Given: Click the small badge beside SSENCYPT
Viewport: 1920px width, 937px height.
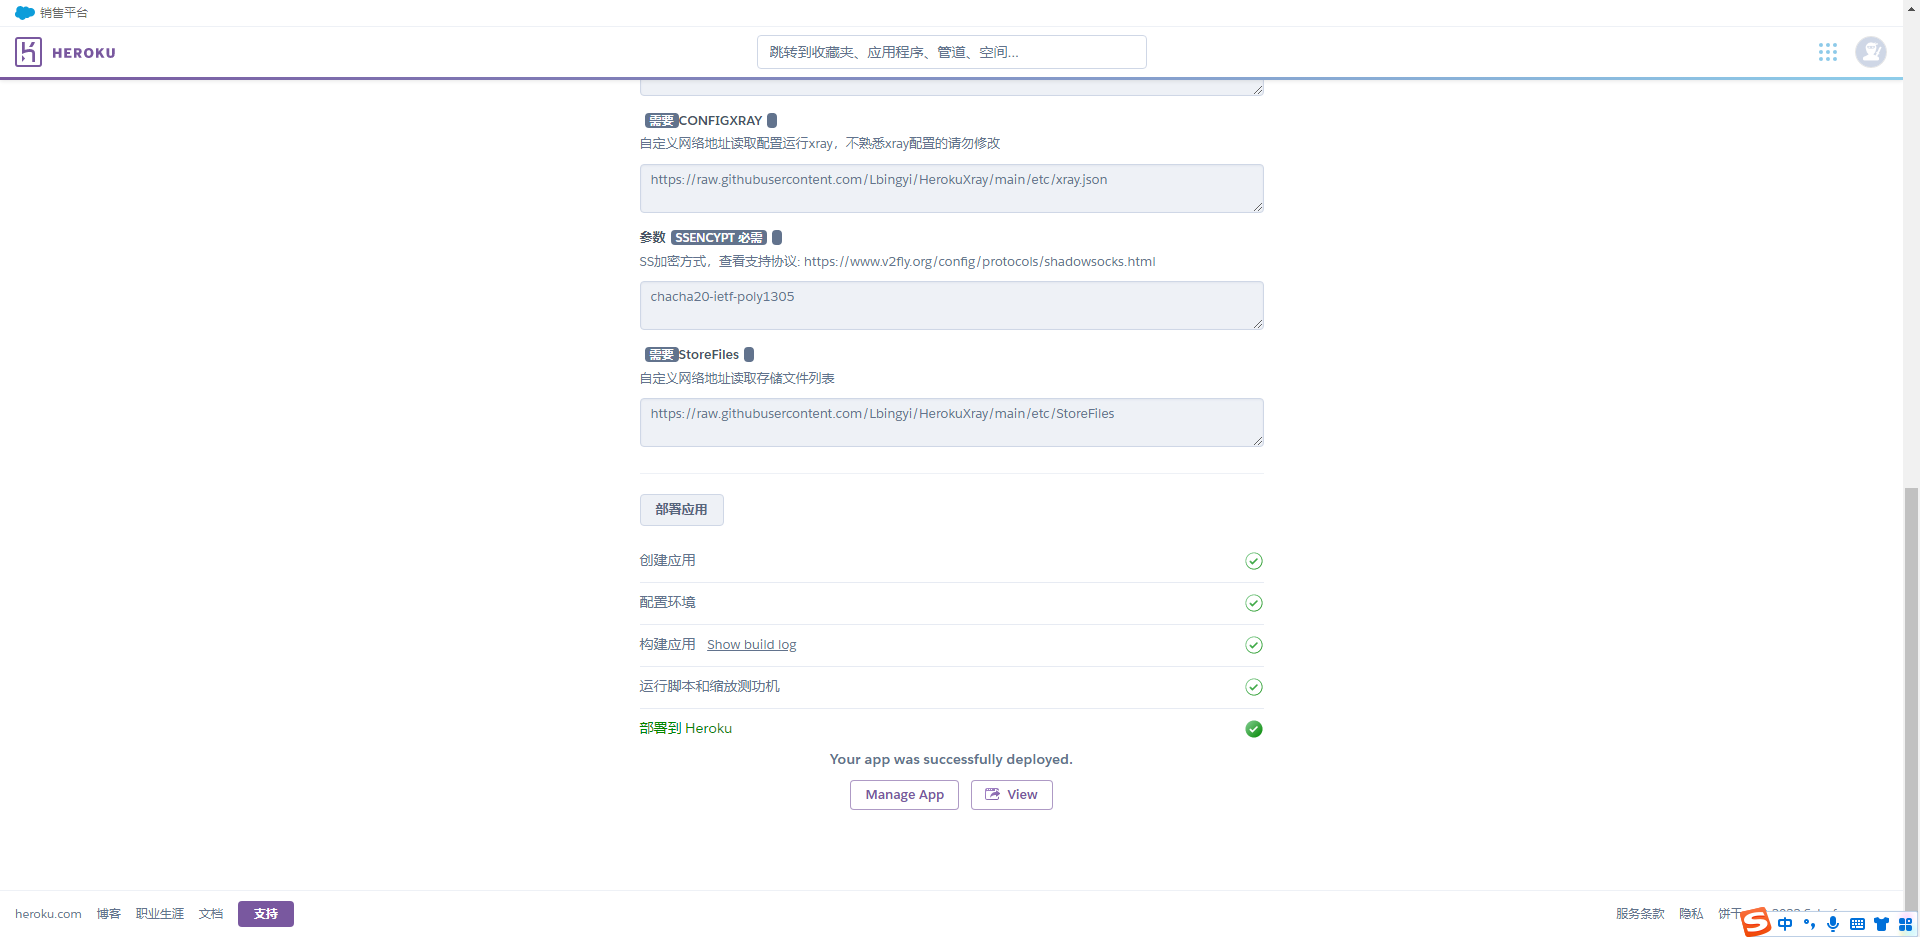Looking at the screenshot, I should (777, 238).
